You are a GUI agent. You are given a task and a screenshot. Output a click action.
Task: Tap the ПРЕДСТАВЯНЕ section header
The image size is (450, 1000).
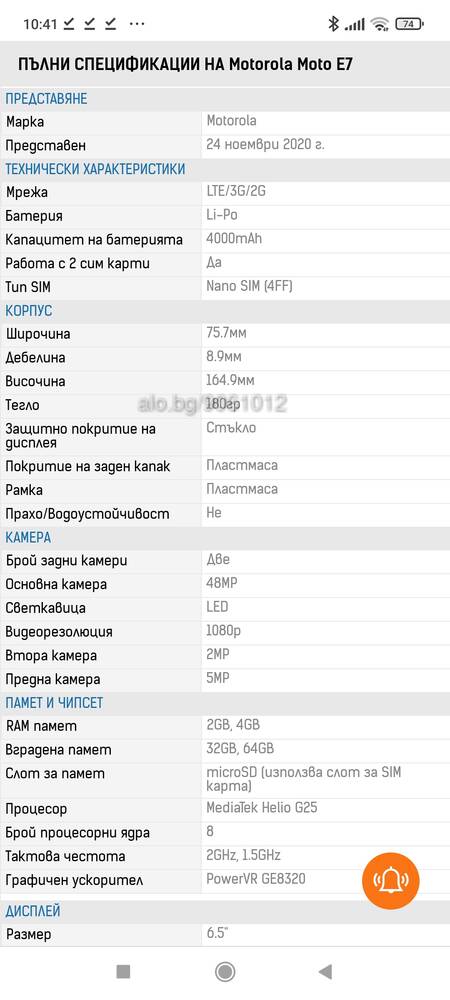[47, 99]
